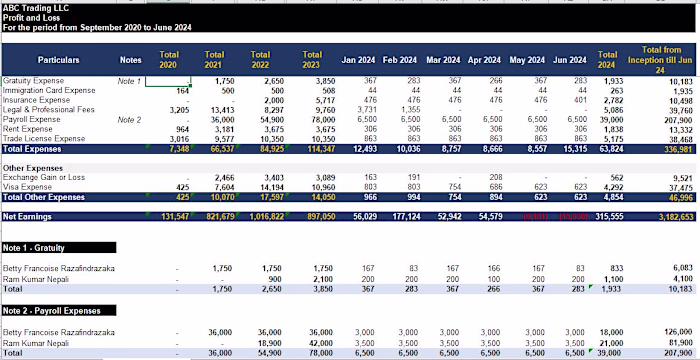Click Ram Kumar Nepali under Note 2

(36, 343)
